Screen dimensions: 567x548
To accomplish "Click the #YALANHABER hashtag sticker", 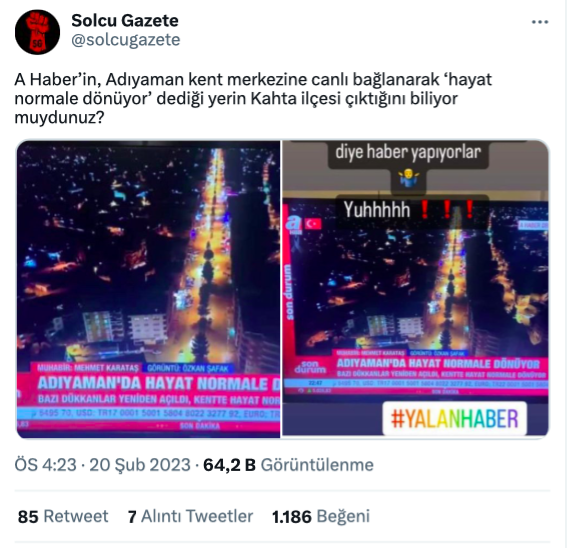I will (455, 419).
